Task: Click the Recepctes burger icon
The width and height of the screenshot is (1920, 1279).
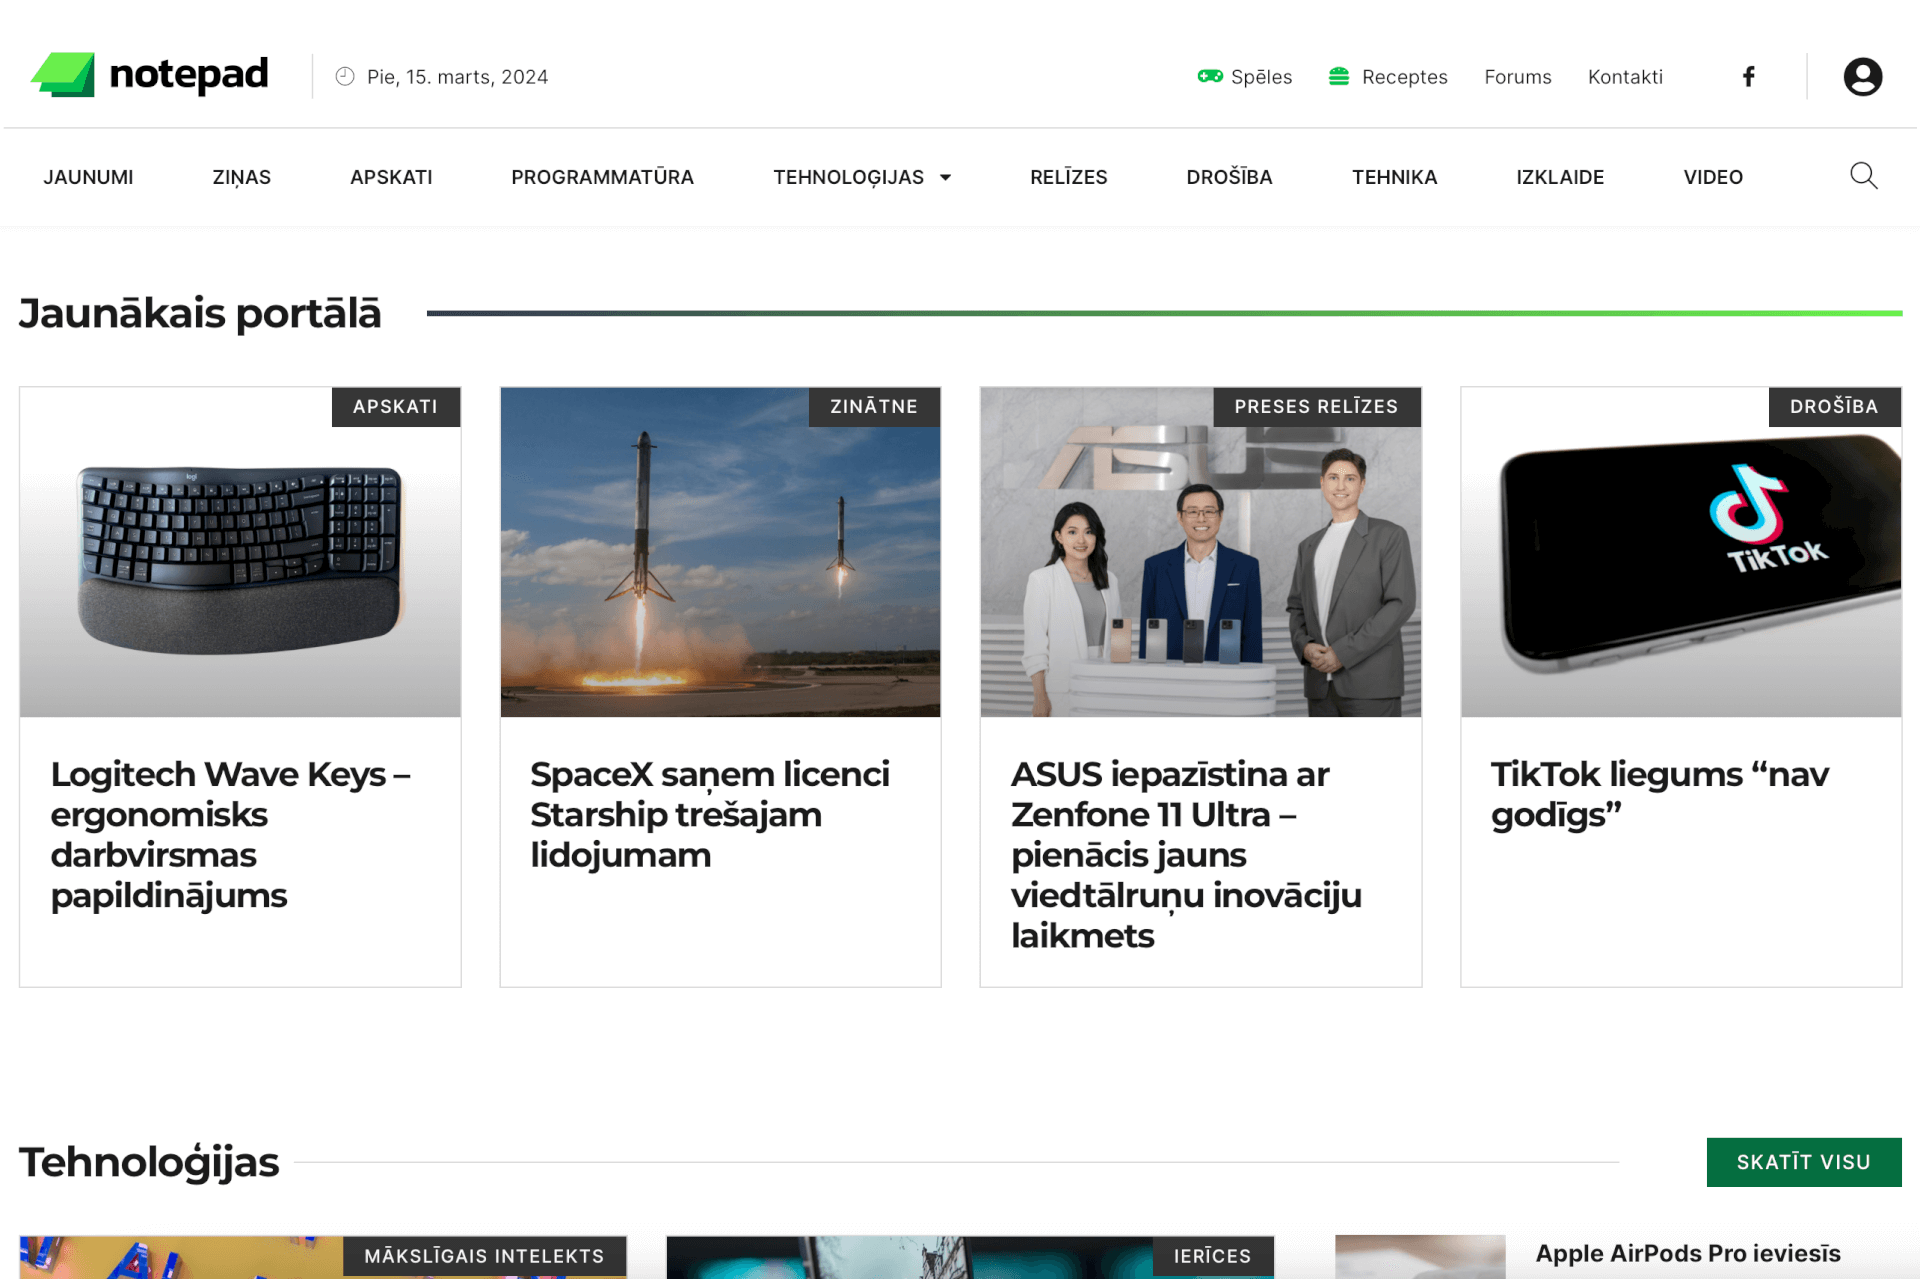Action: [x=1339, y=76]
